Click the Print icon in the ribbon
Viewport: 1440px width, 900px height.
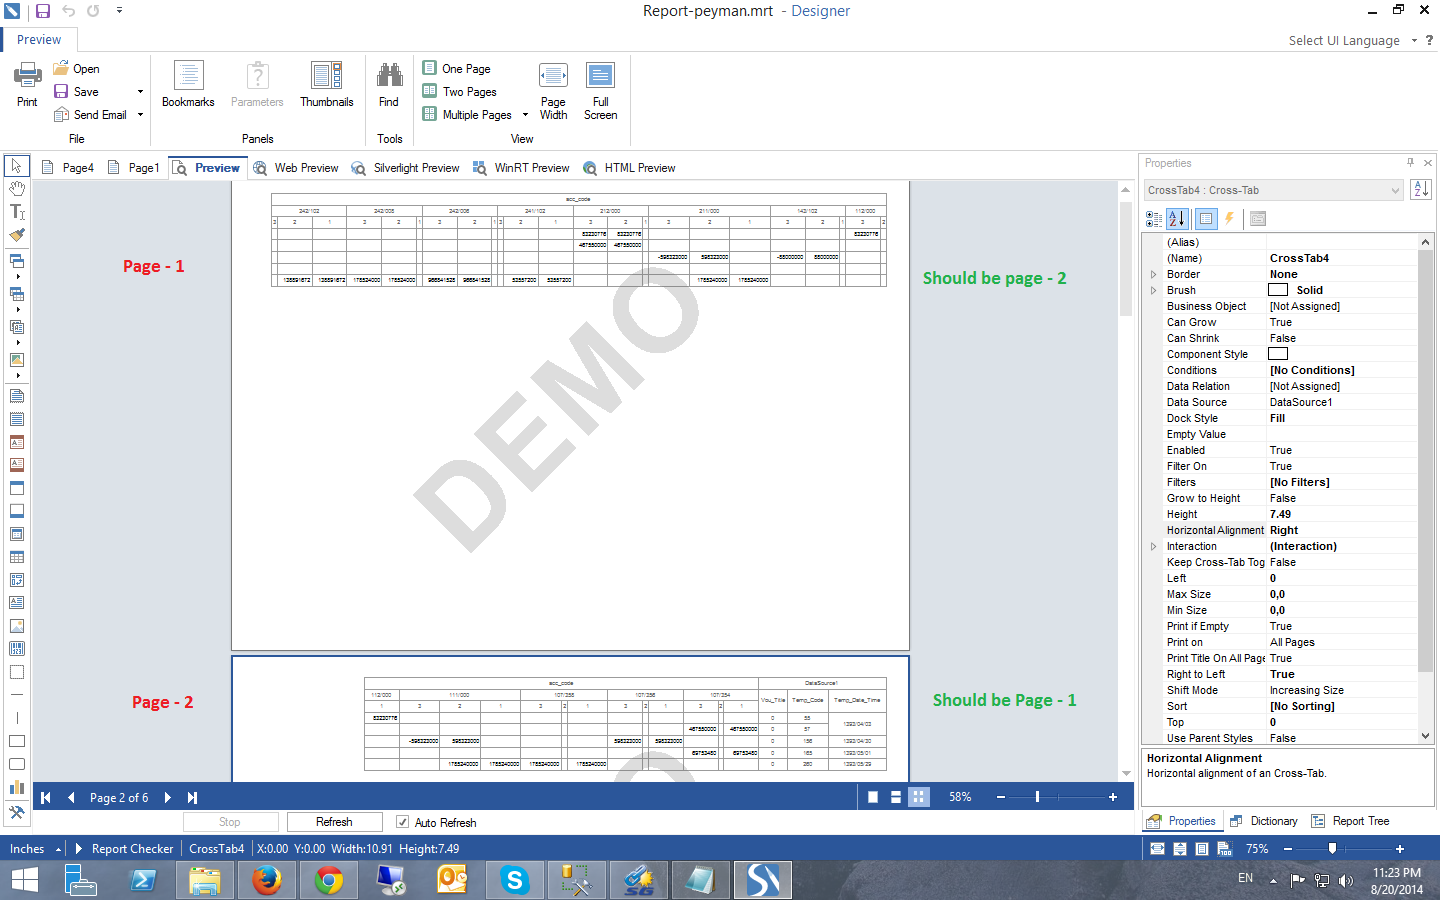[x=27, y=84]
